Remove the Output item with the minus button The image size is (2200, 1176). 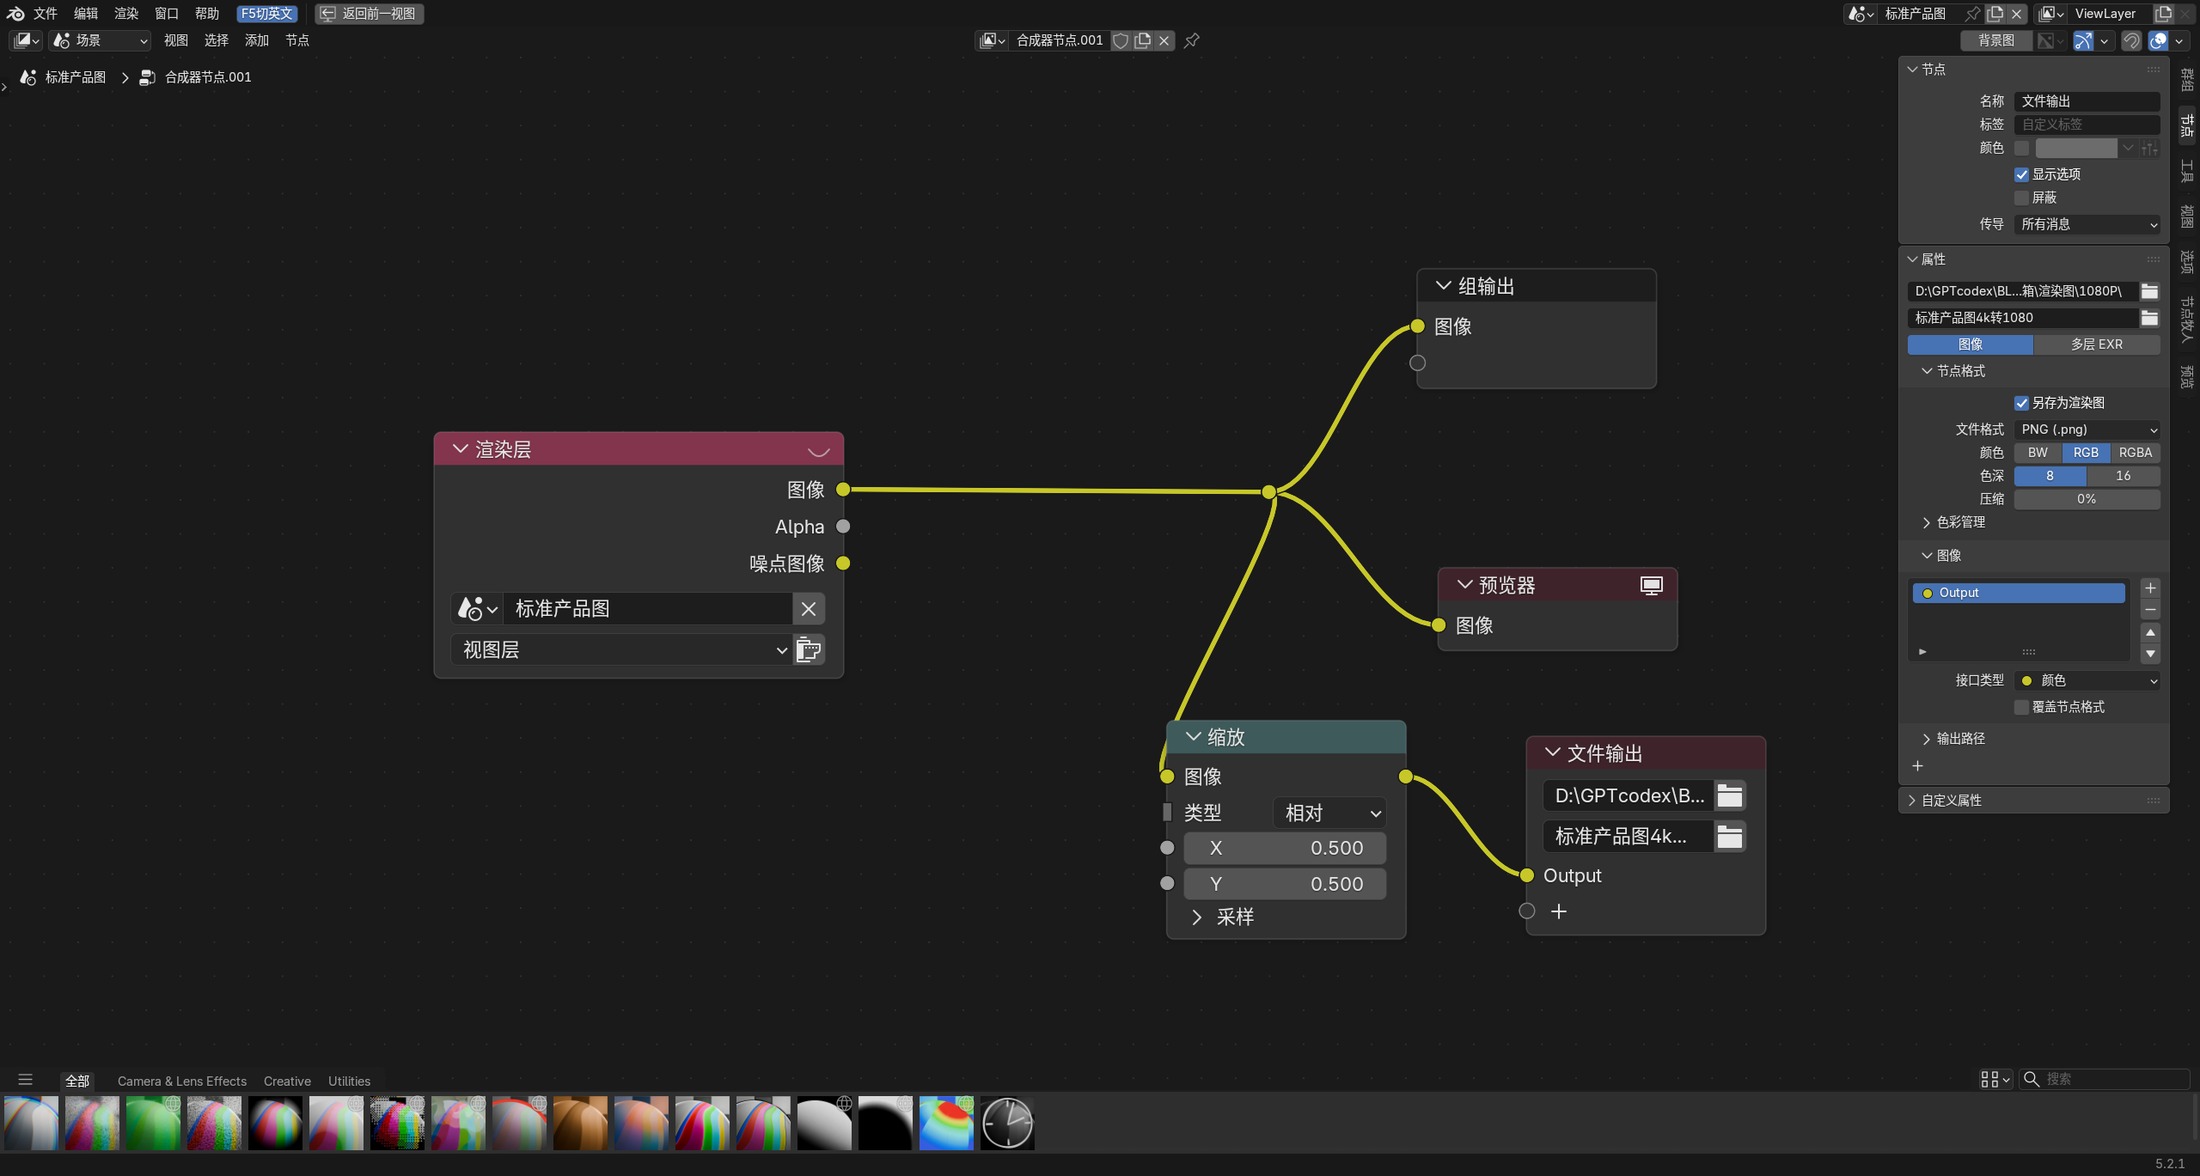(x=2150, y=609)
